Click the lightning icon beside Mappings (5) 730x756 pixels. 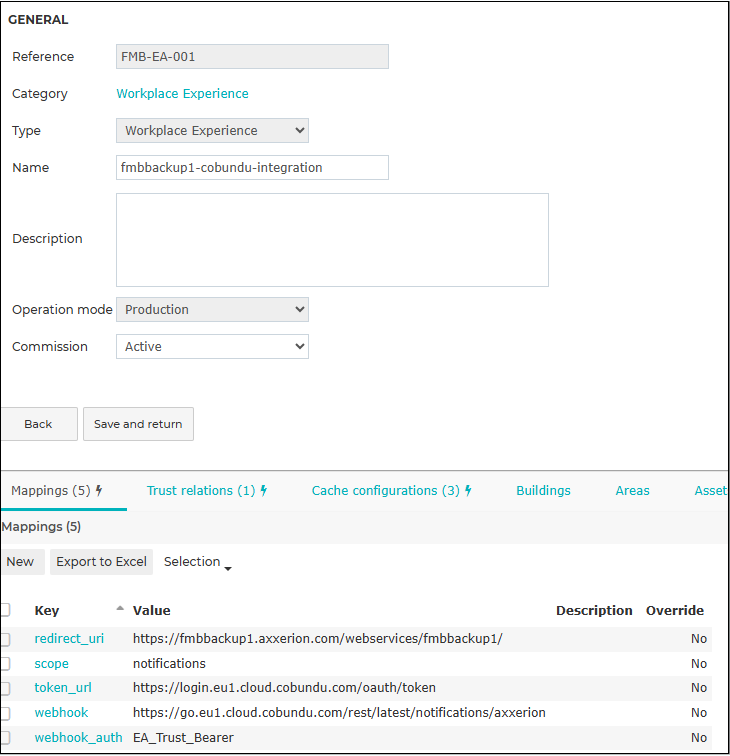99,491
